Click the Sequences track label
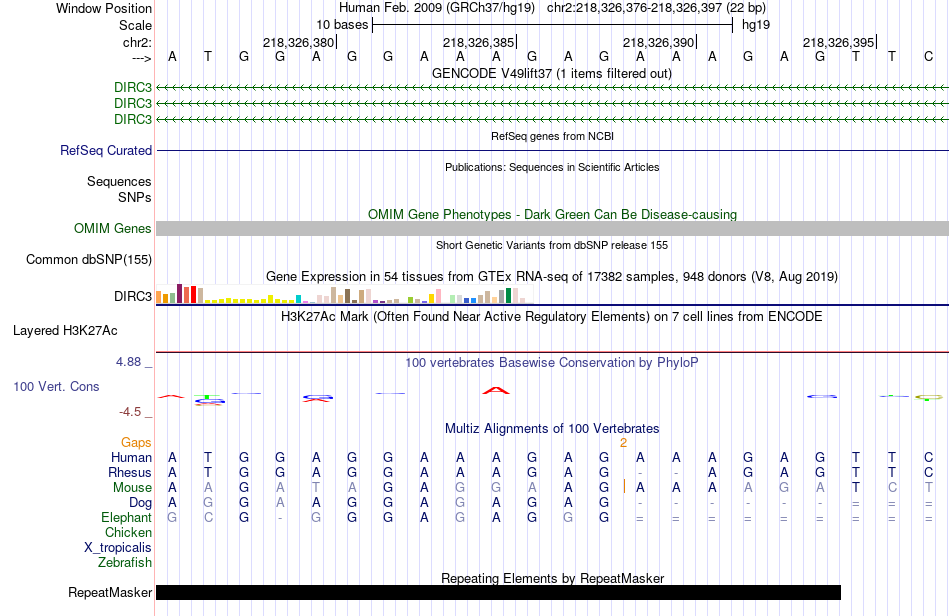This screenshot has height=616, width=950. coord(119,181)
